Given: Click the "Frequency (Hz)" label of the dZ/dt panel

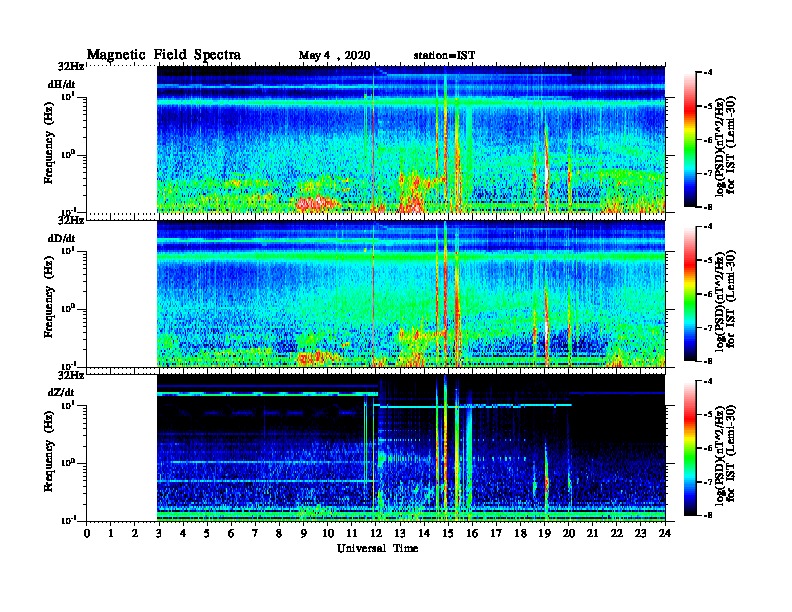Looking at the screenshot, I should click(48, 451).
